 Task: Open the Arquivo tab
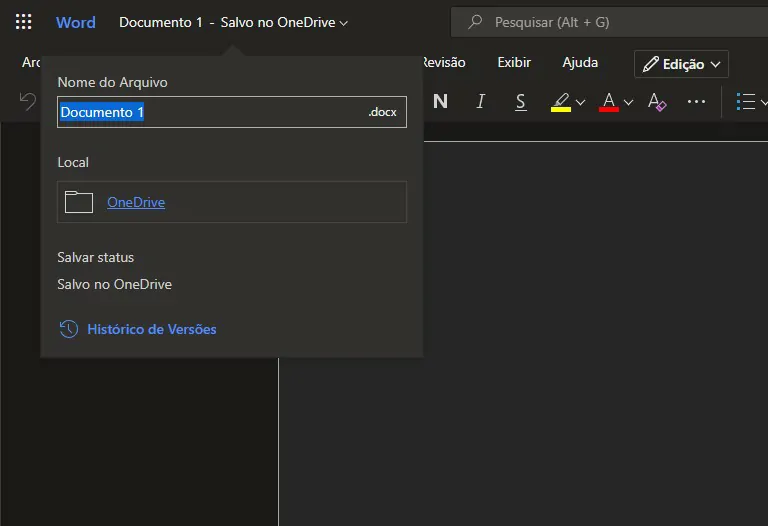(x=31, y=63)
